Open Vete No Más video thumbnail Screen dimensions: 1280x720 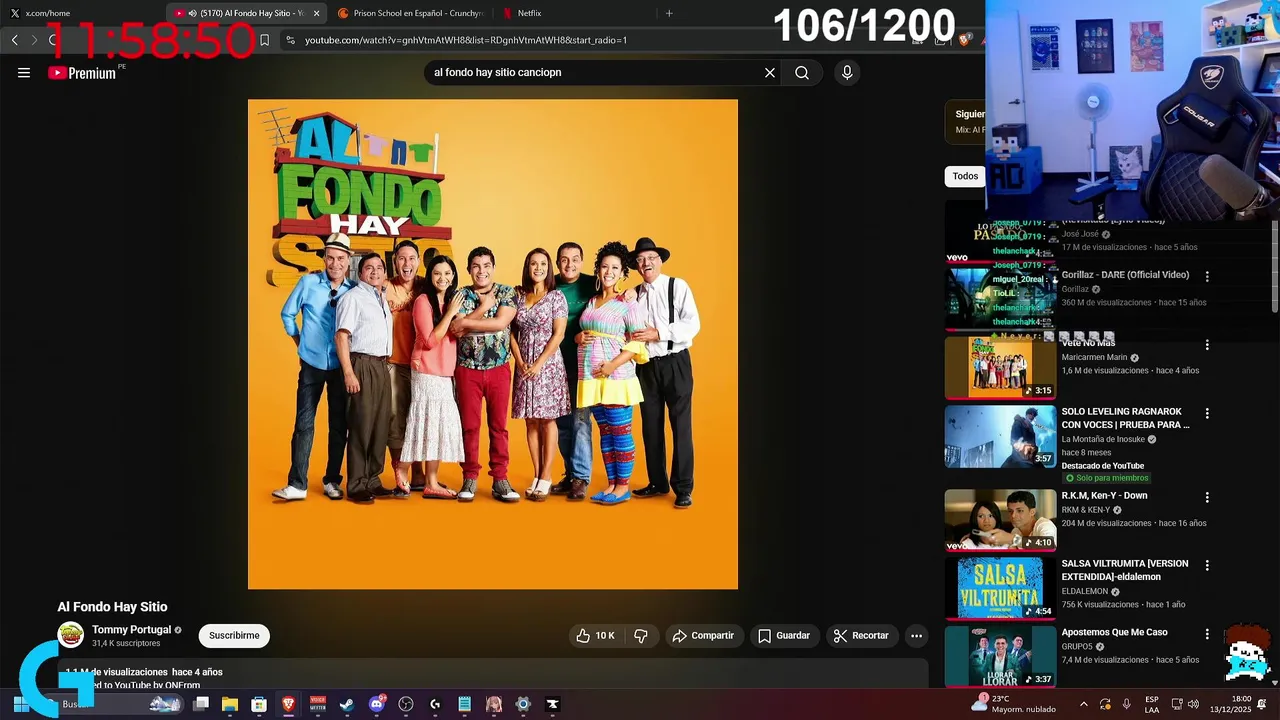click(1000, 368)
